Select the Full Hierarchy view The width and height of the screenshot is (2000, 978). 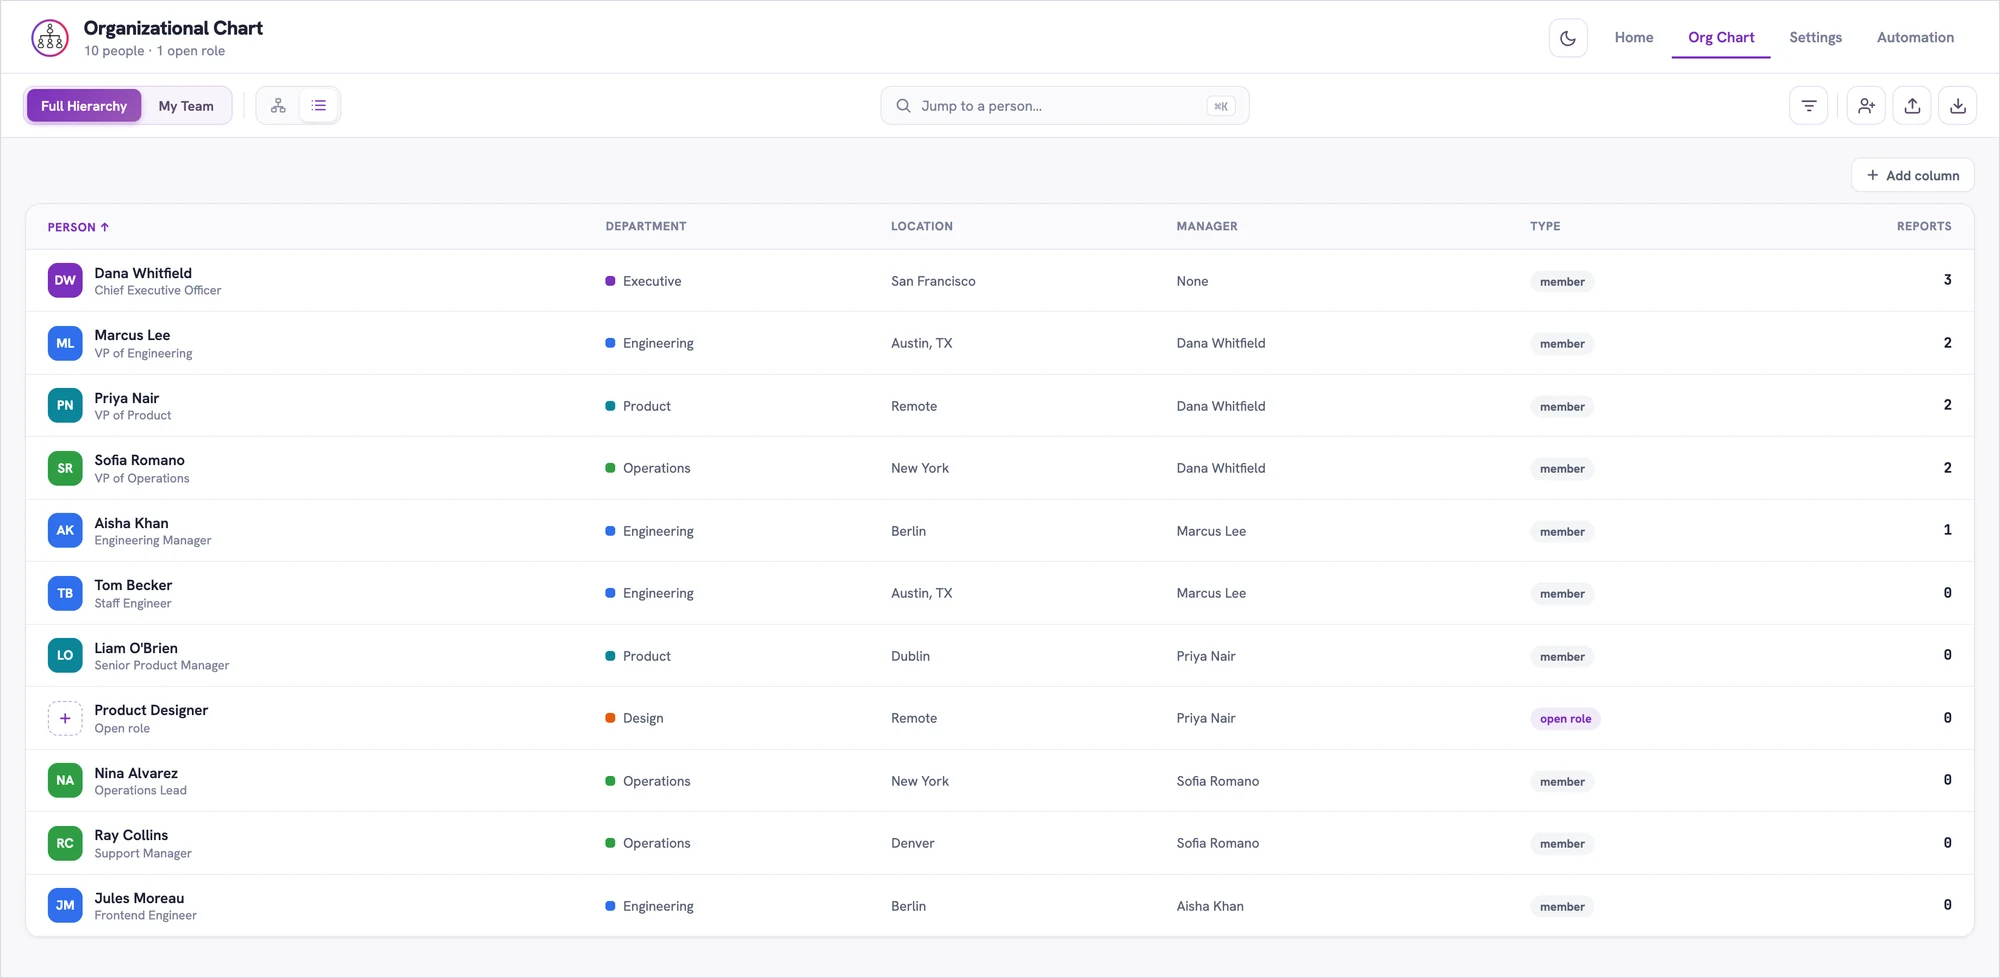coord(84,106)
